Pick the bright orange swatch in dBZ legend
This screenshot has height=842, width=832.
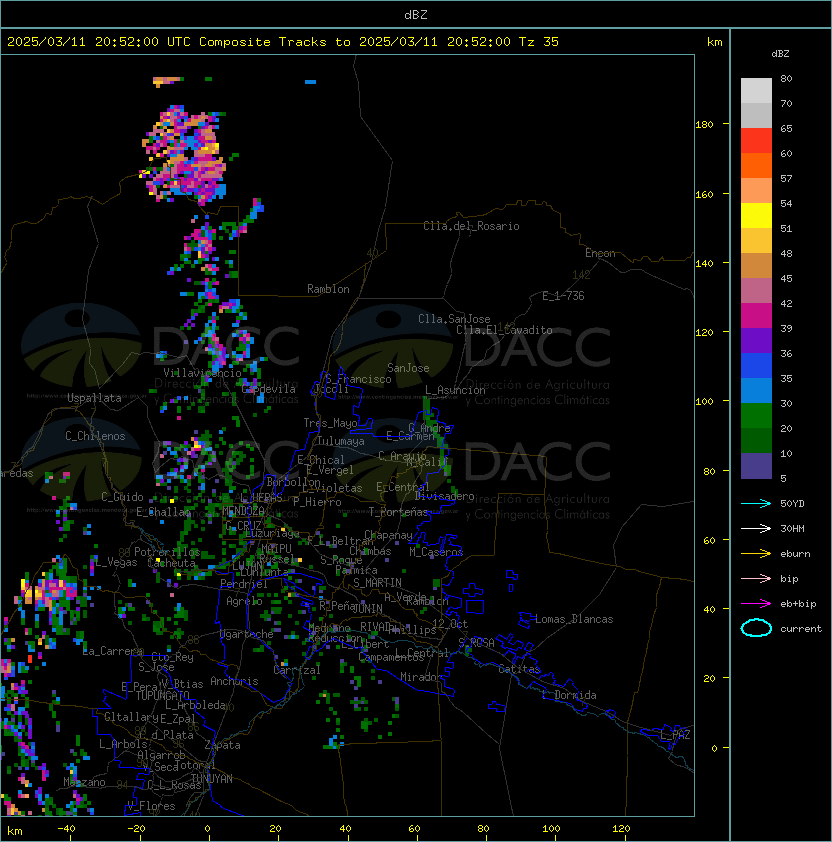(x=756, y=166)
